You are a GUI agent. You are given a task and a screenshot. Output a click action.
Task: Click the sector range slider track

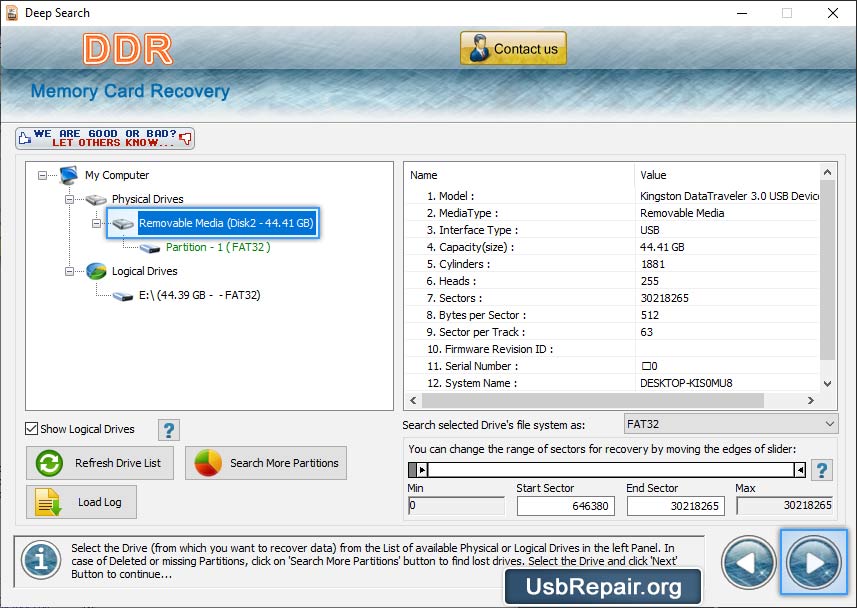tap(611, 470)
